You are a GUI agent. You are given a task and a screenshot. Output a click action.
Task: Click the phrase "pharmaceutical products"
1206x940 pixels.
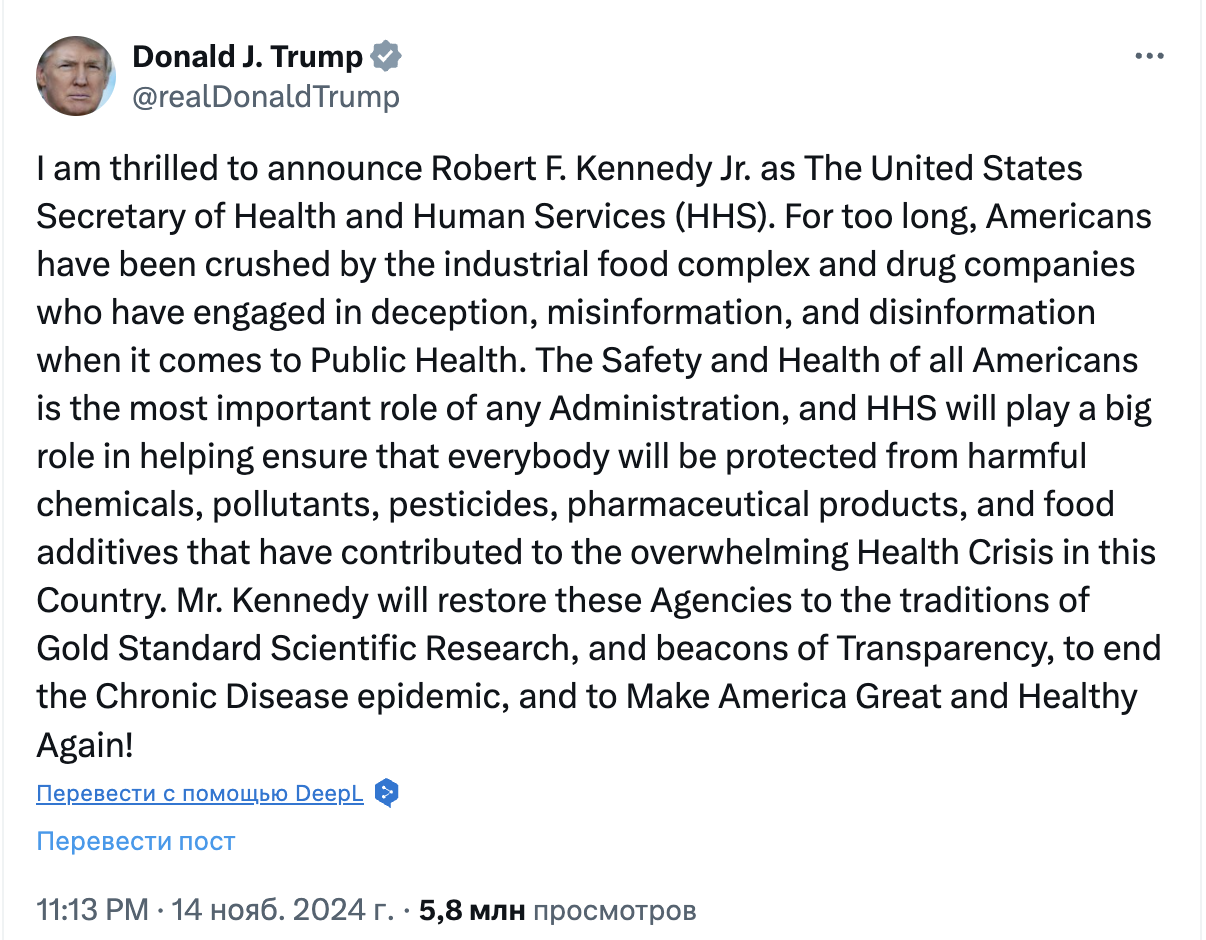(763, 505)
